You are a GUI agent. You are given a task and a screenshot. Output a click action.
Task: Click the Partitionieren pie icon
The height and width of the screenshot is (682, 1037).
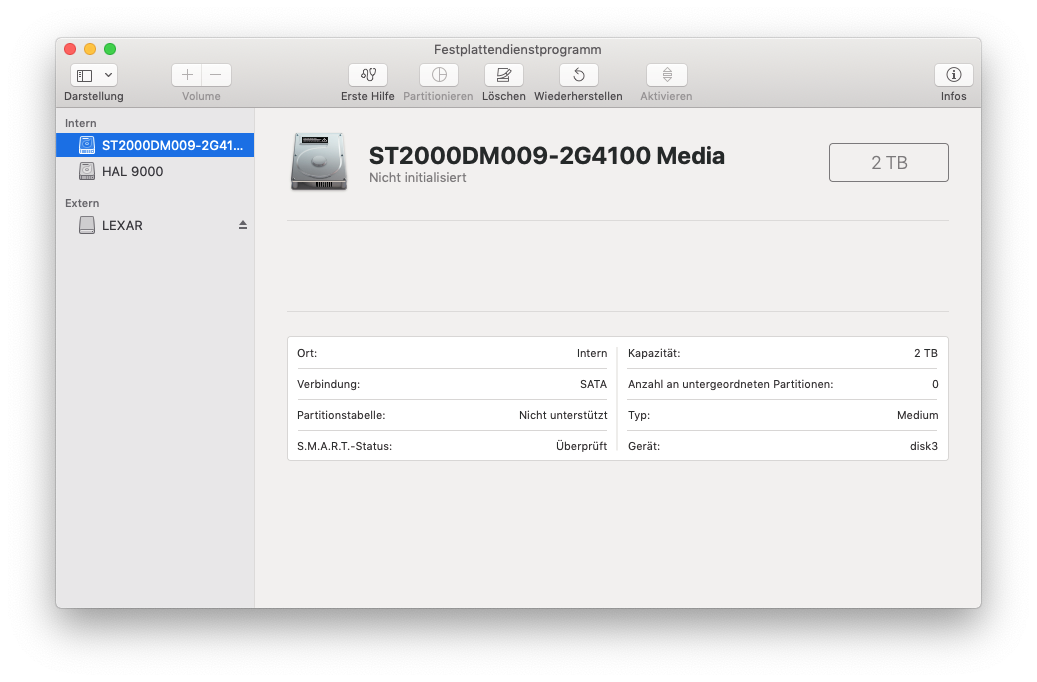tap(438, 75)
